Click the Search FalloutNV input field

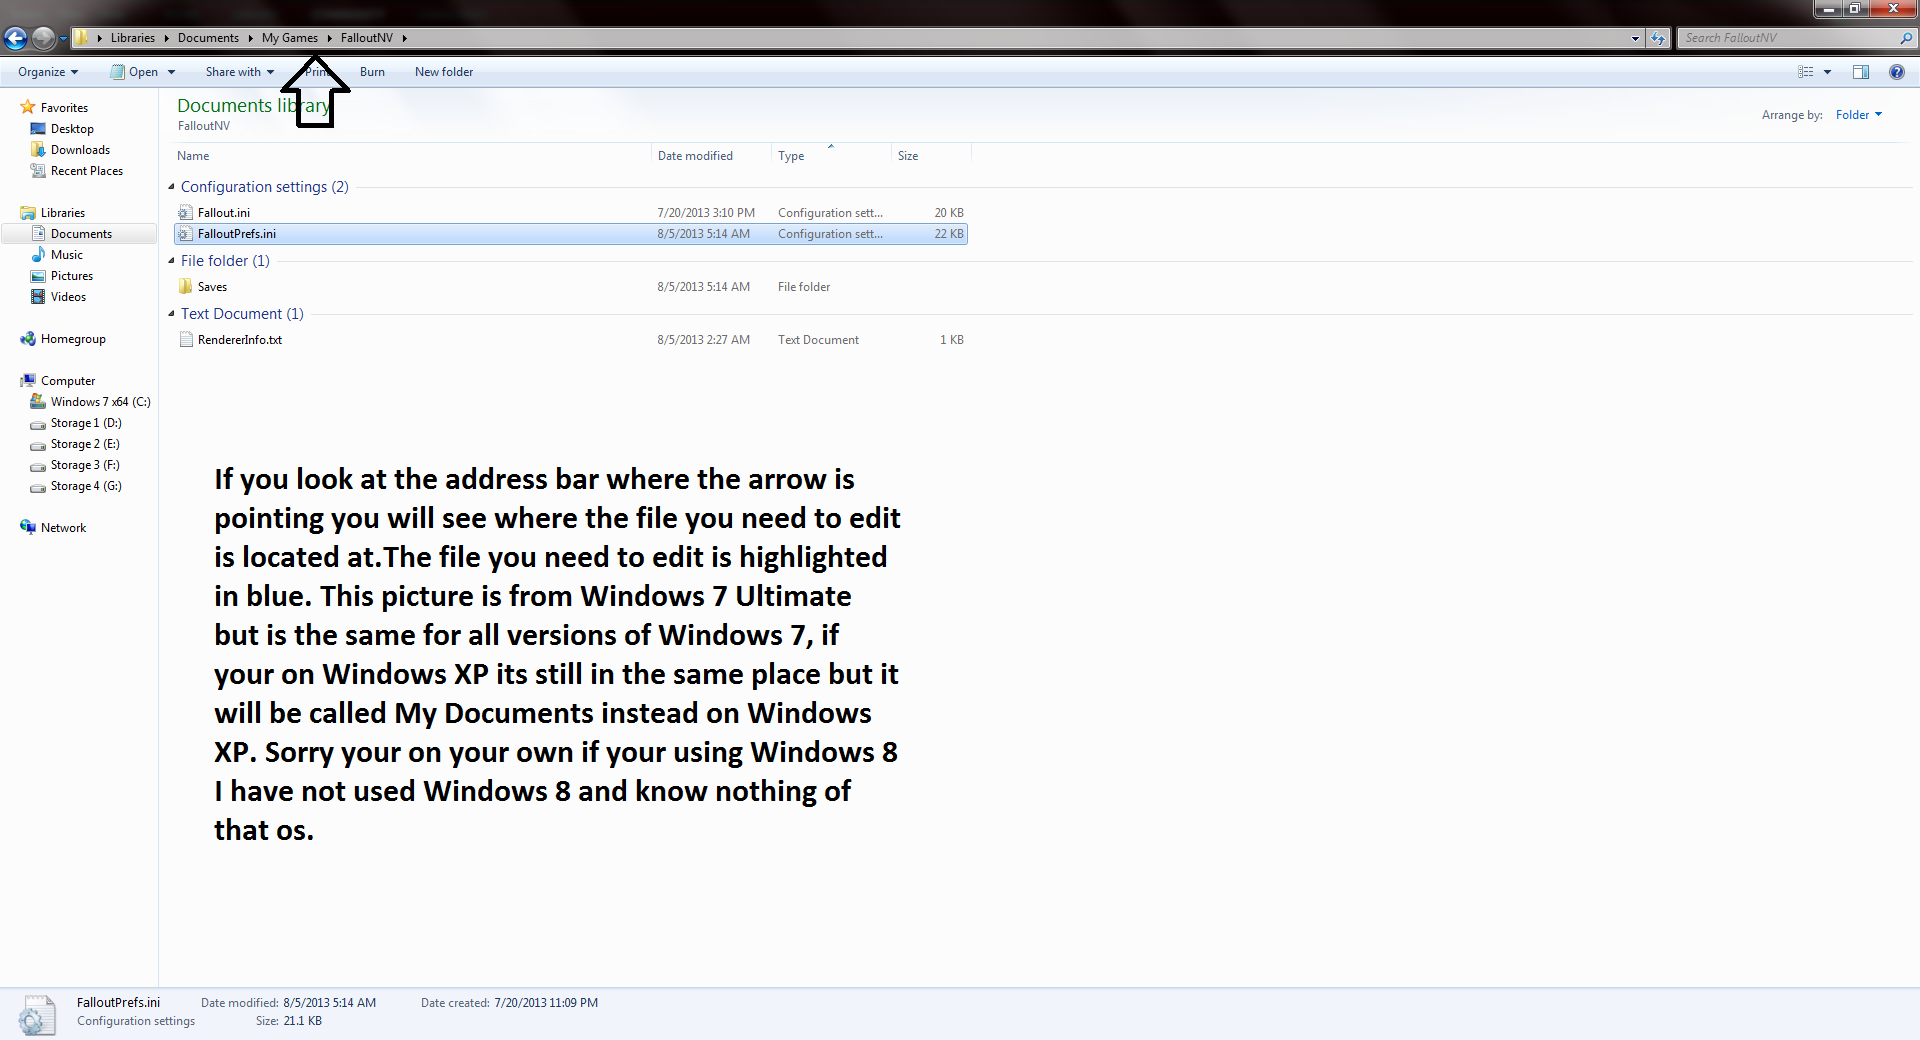click(x=1788, y=38)
